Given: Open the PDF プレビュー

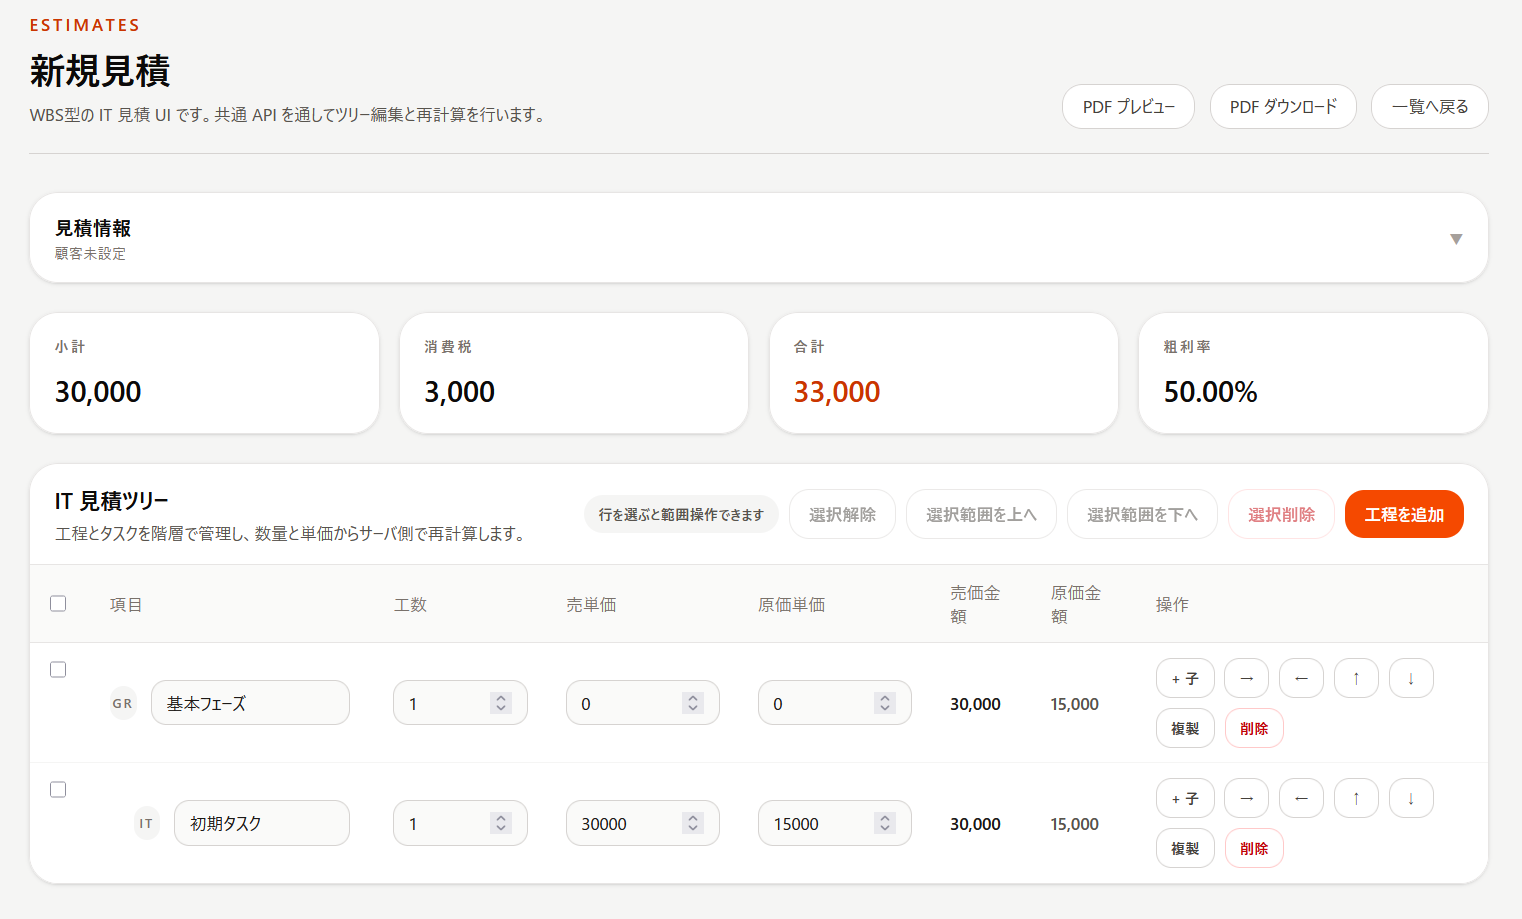Looking at the screenshot, I should (1128, 106).
